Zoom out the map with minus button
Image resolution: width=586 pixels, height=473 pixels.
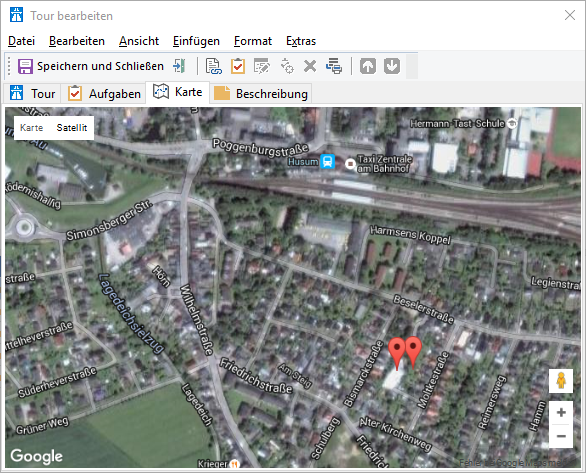coord(561,436)
